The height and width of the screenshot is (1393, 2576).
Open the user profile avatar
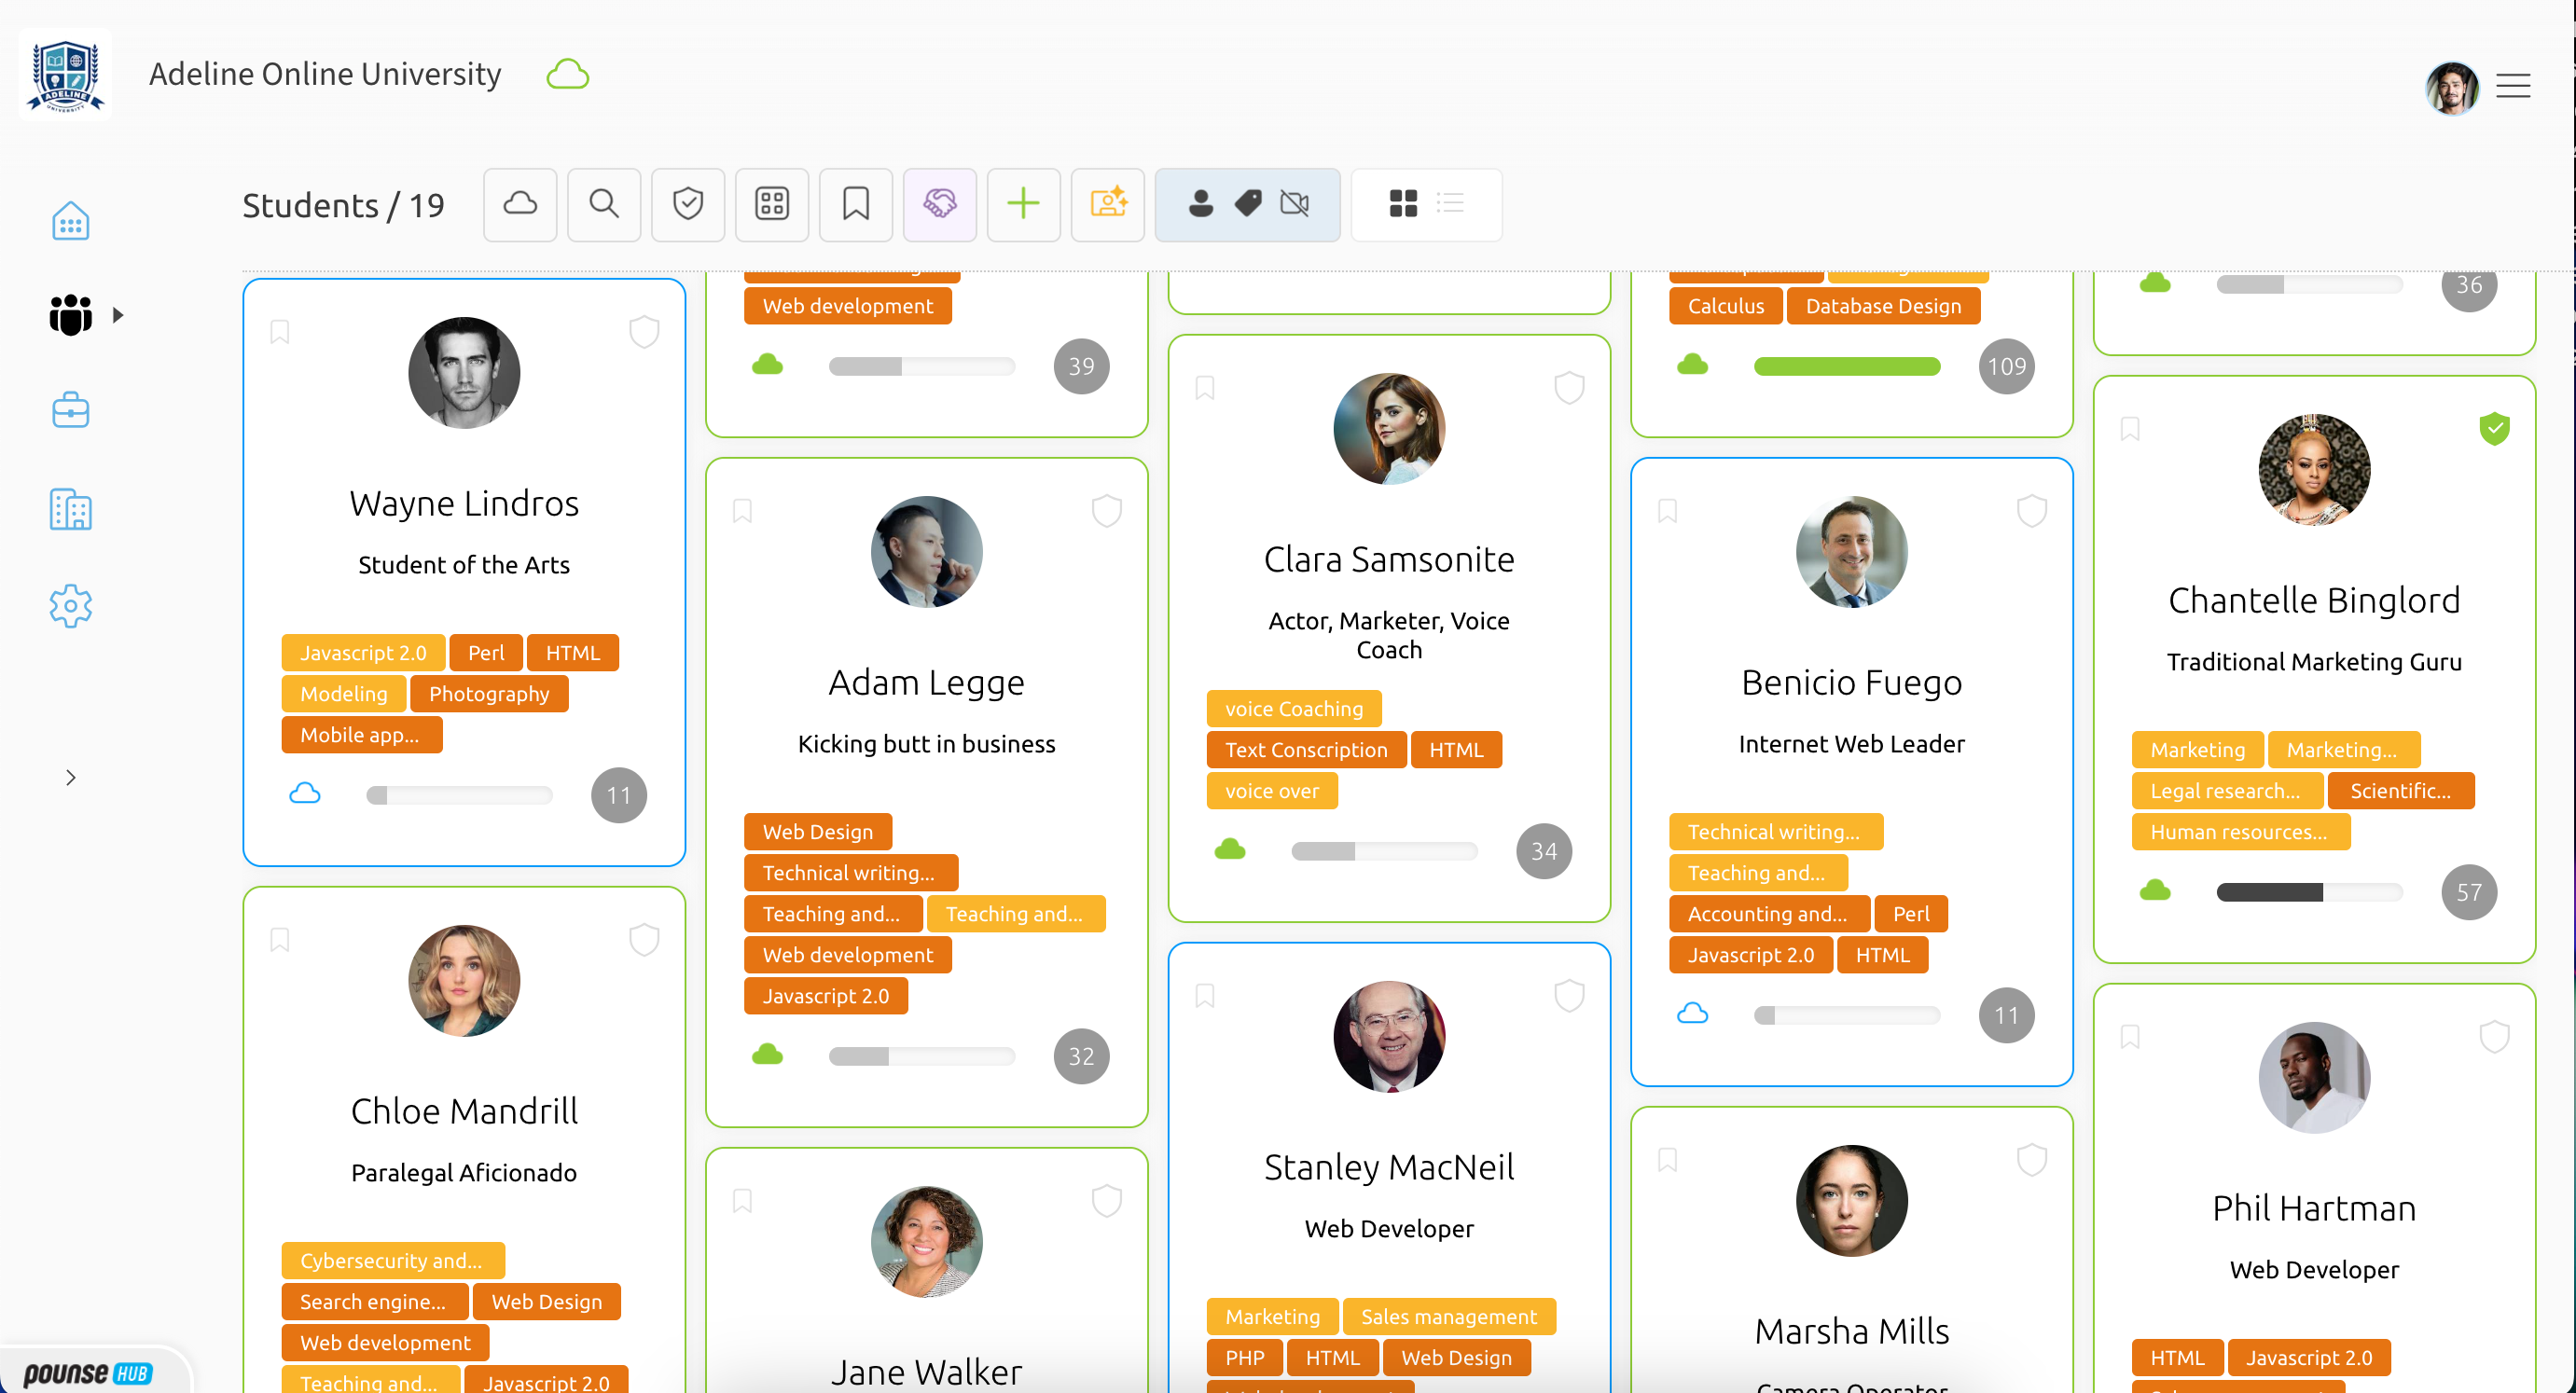pos(2451,87)
